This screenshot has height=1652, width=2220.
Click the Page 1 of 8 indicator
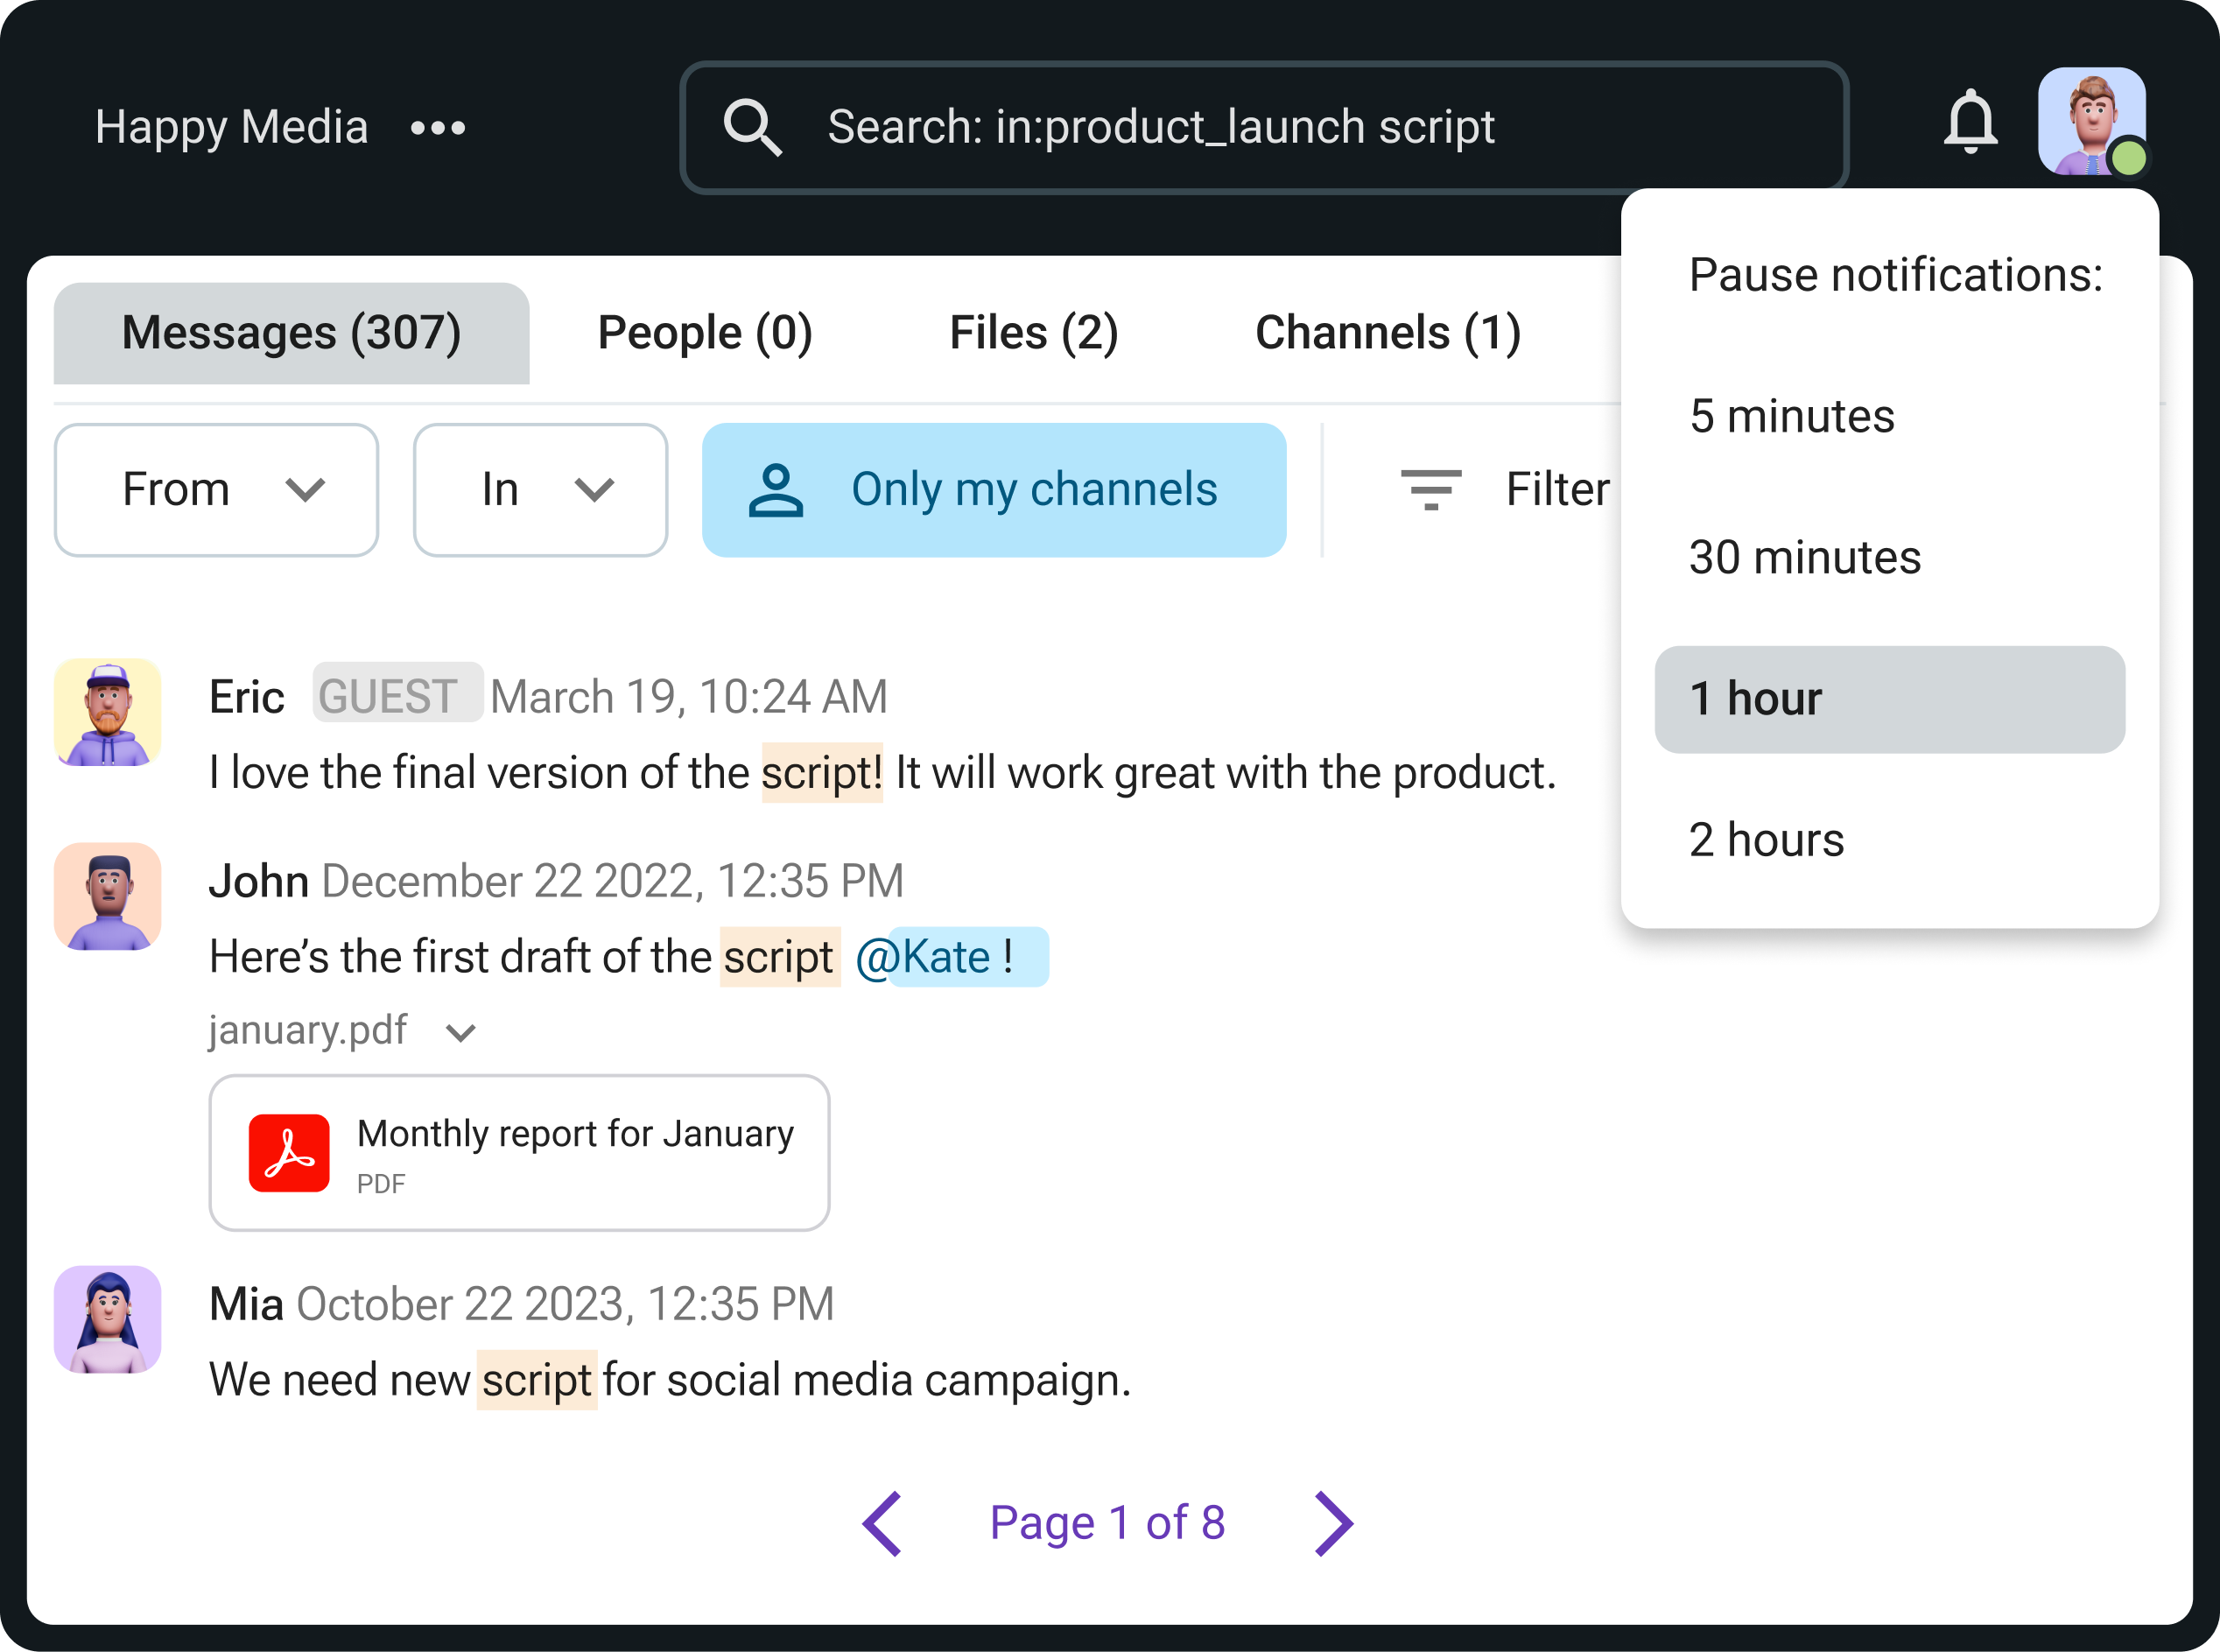1108,1520
